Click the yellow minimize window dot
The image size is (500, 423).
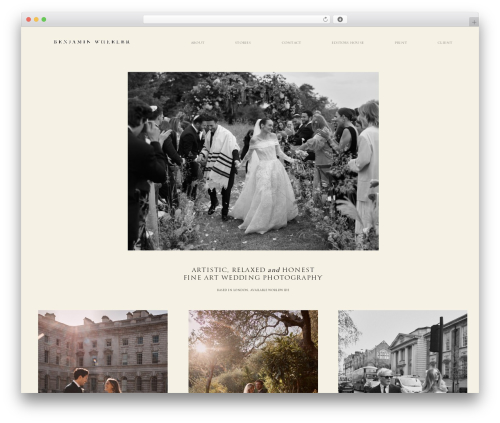[36, 19]
